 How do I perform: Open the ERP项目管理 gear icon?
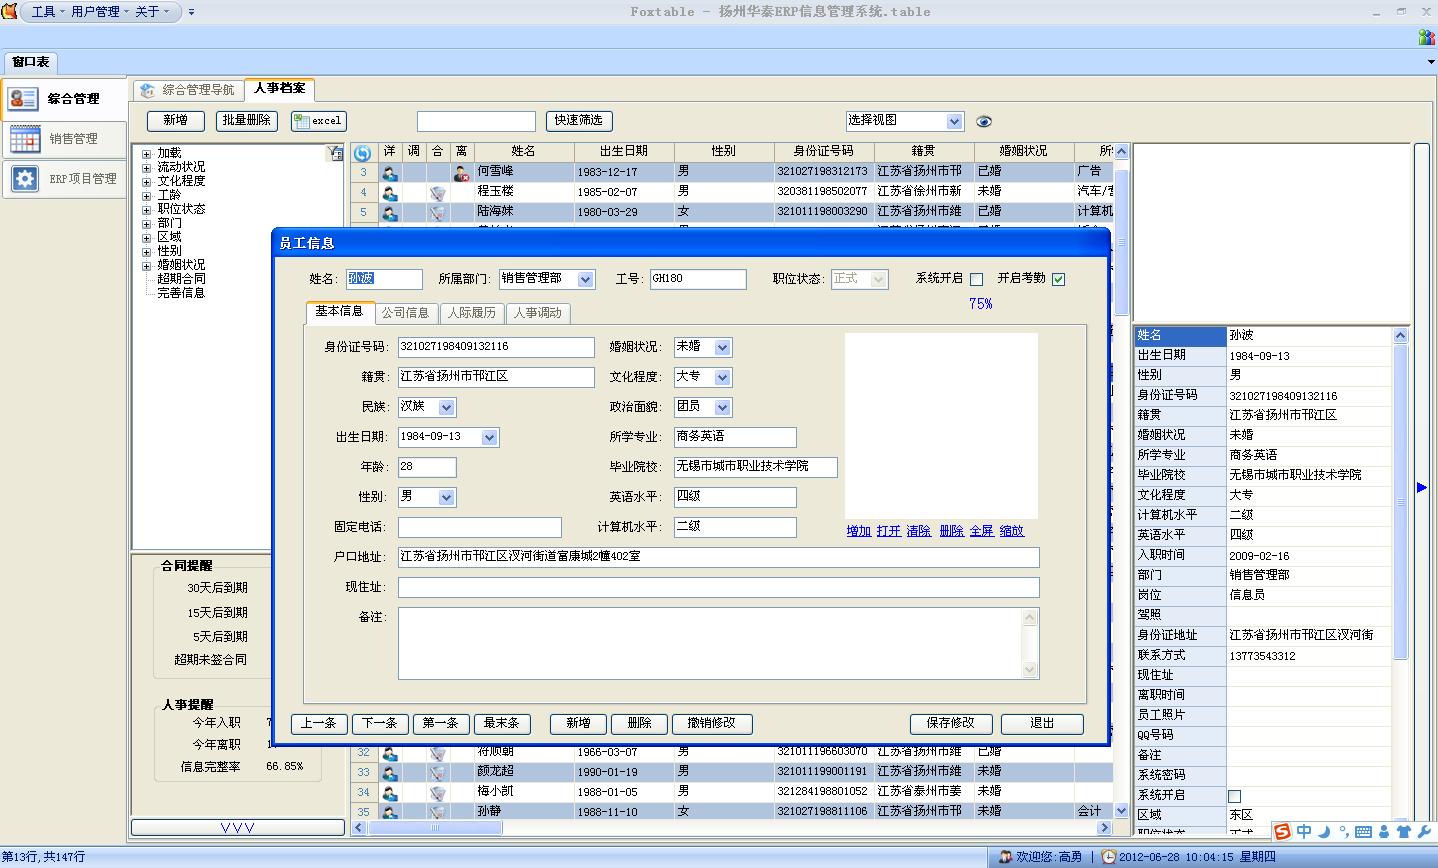click(x=25, y=178)
